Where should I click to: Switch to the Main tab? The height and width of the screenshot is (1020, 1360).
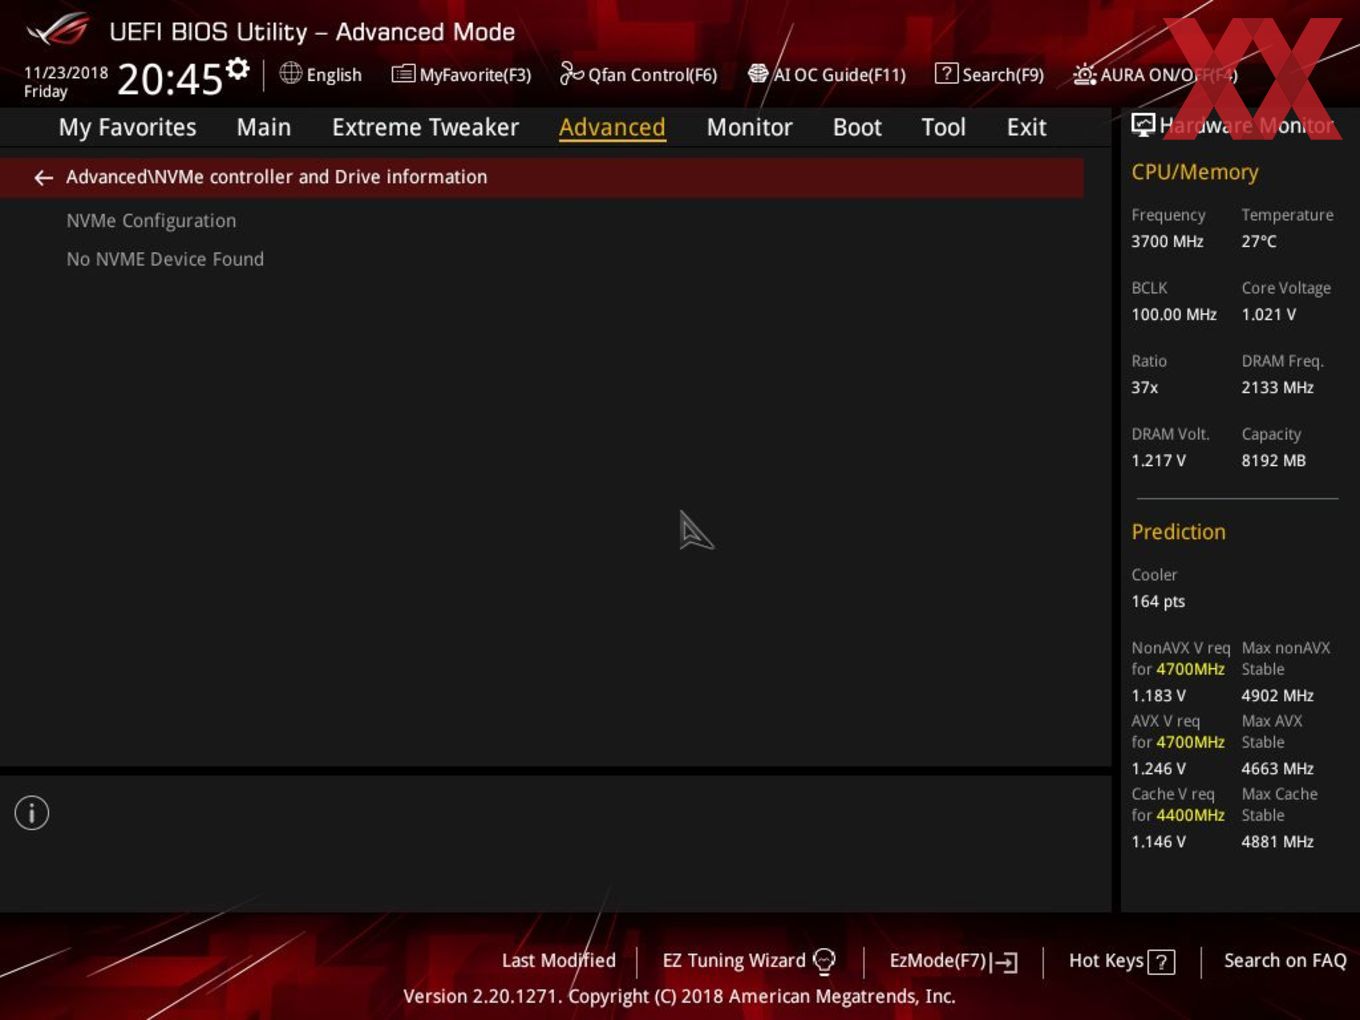coord(264,128)
